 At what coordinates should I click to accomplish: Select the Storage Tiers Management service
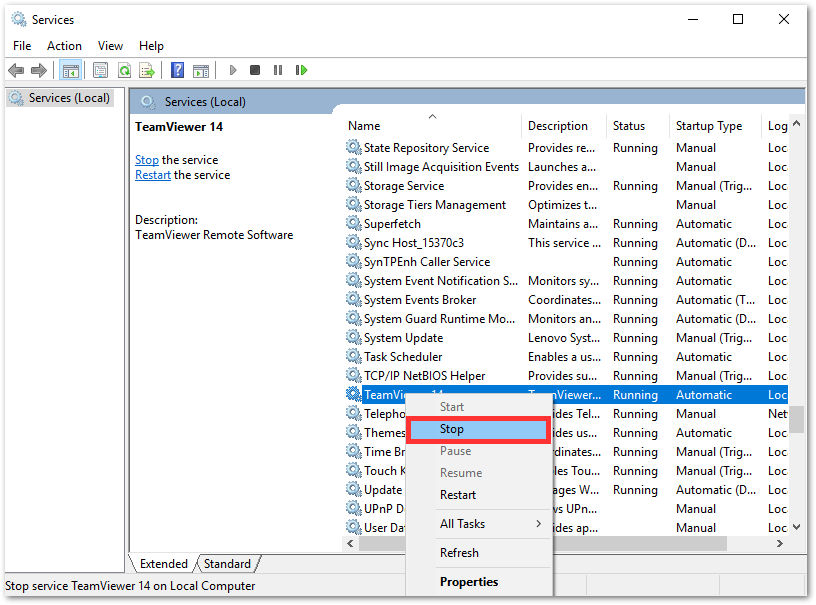(x=566, y=204)
